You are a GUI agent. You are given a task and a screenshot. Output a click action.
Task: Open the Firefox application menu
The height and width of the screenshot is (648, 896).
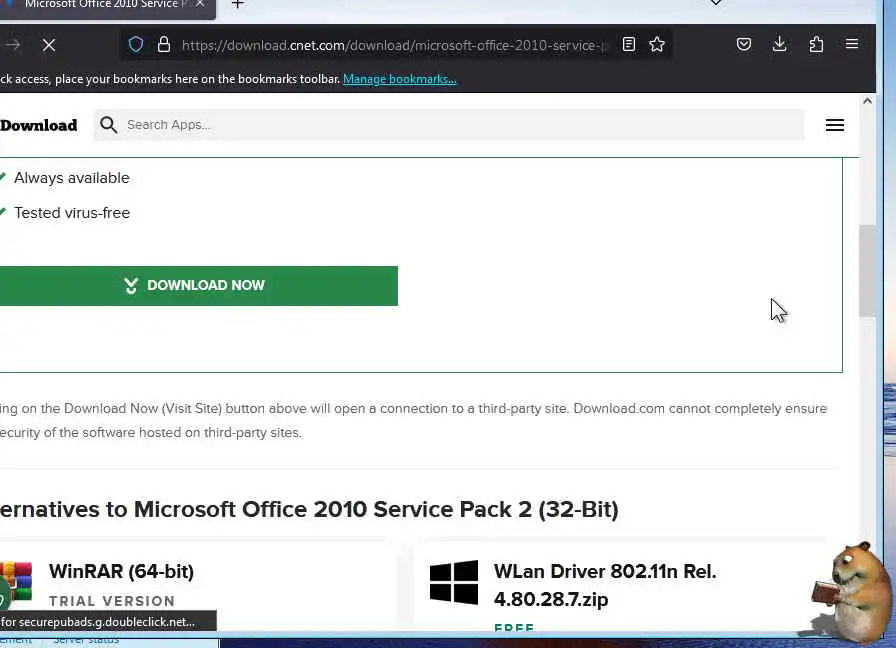click(852, 45)
